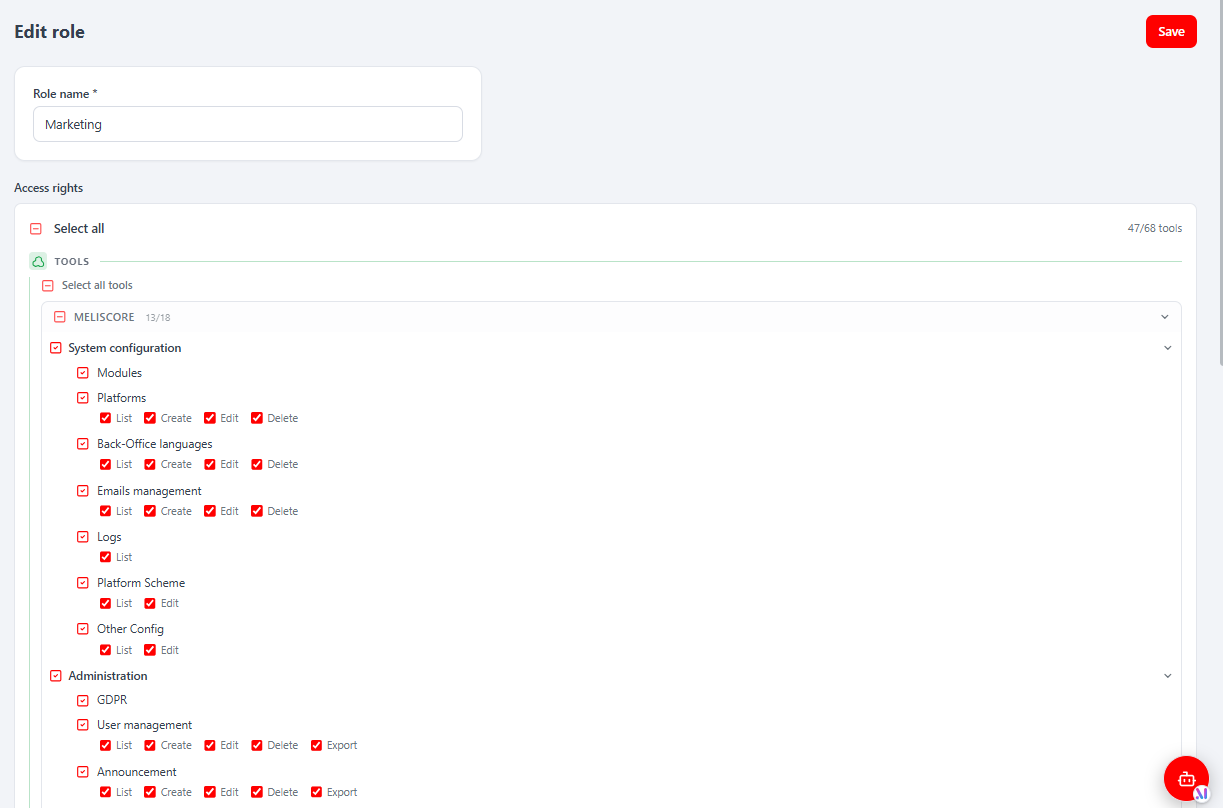Uncheck List under Announcement
1223x808 pixels.
tap(105, 792)
